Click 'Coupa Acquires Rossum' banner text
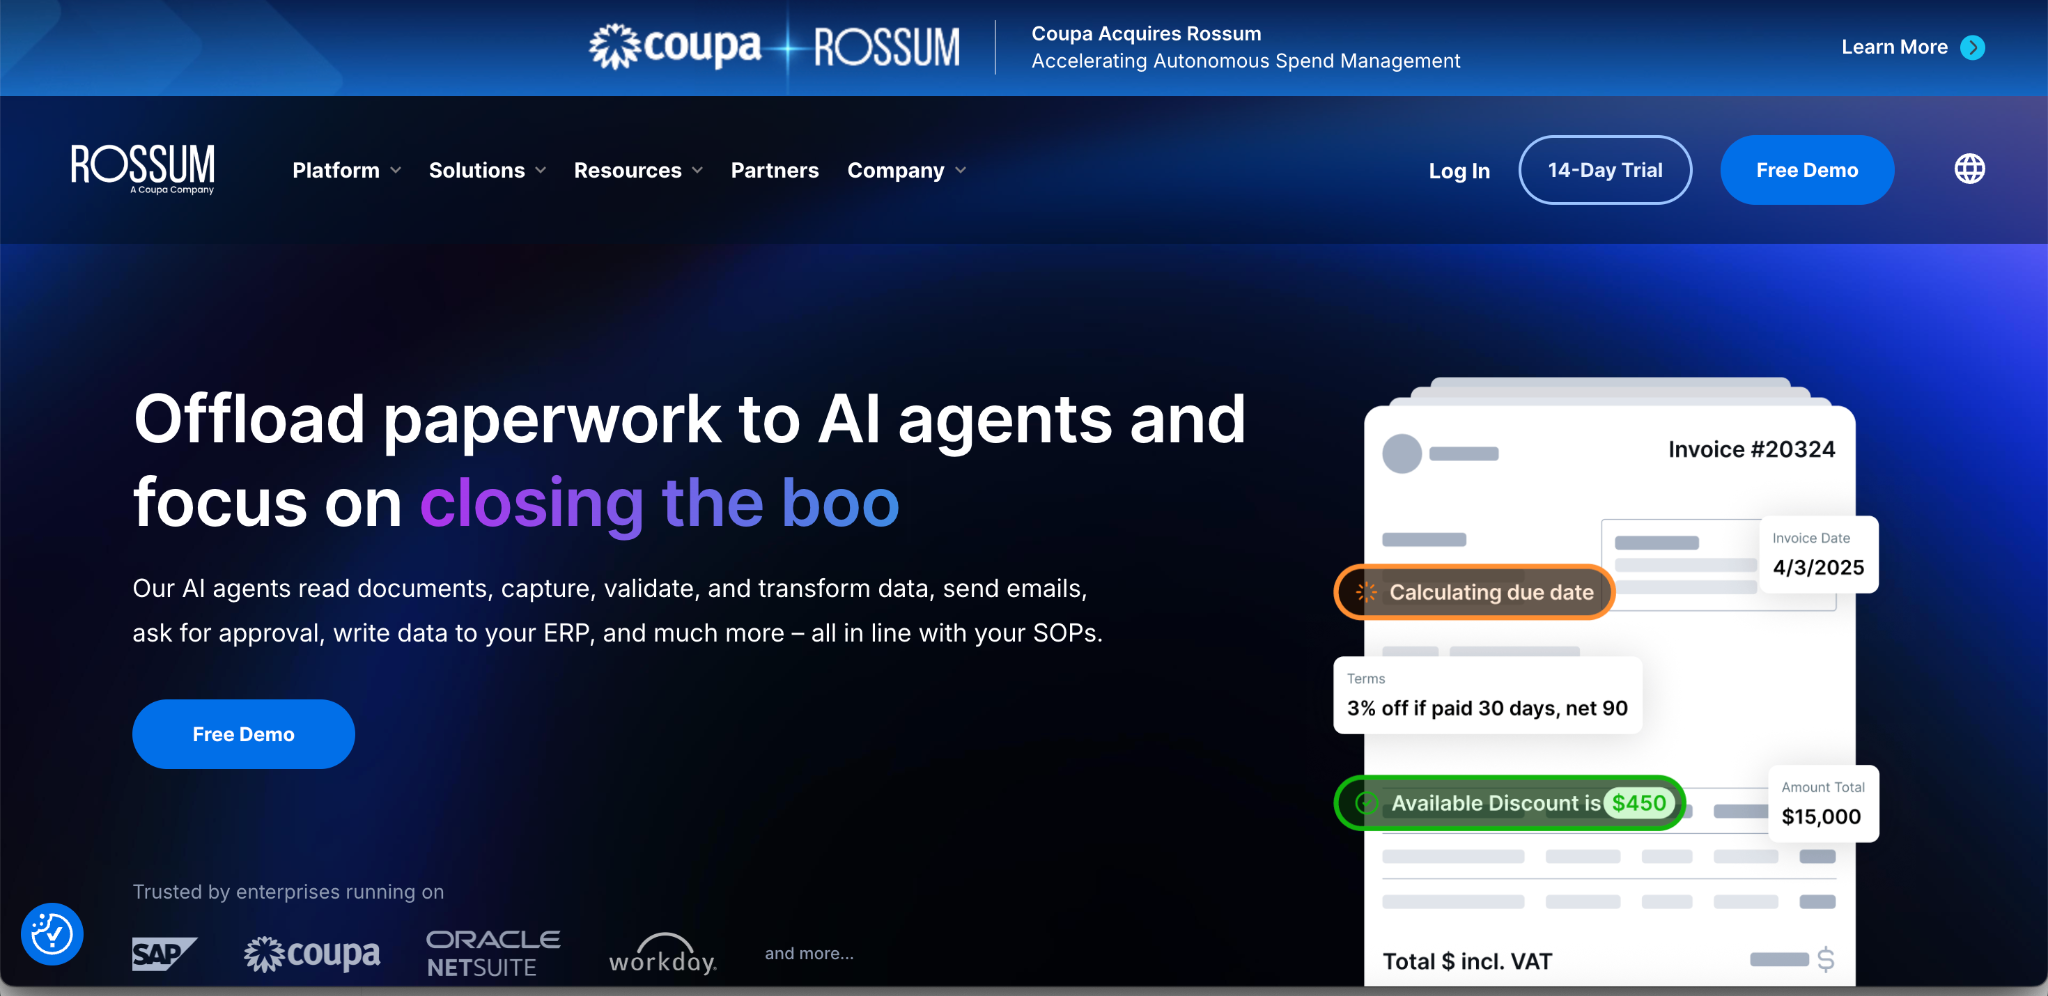The height and width of the screenshot is (996, 2048). tap(1146, 33)
